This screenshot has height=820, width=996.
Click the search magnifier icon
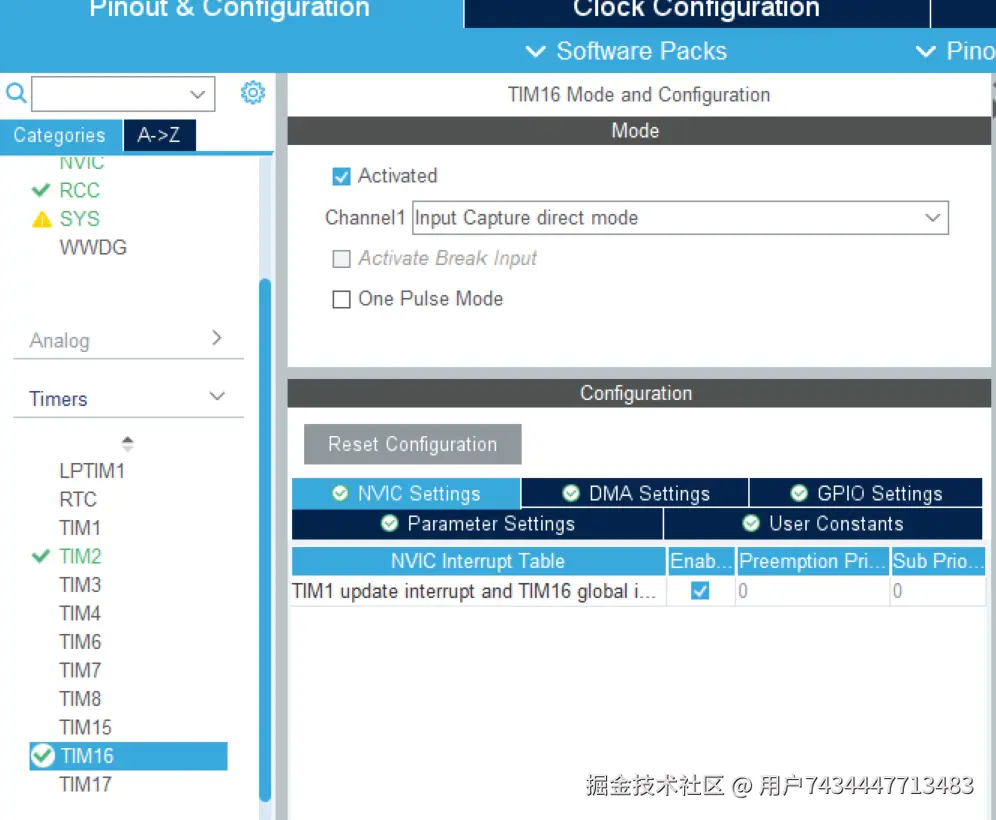pyautogui.click(x=16, y=94)
